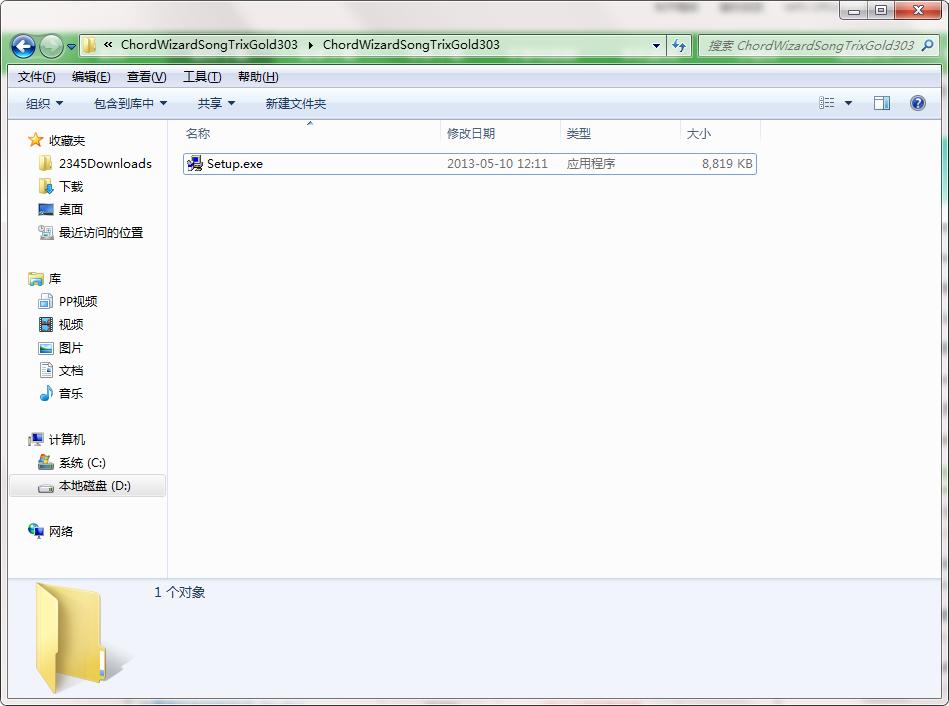Open the 包含到库中 dropdown

[130, 104]
